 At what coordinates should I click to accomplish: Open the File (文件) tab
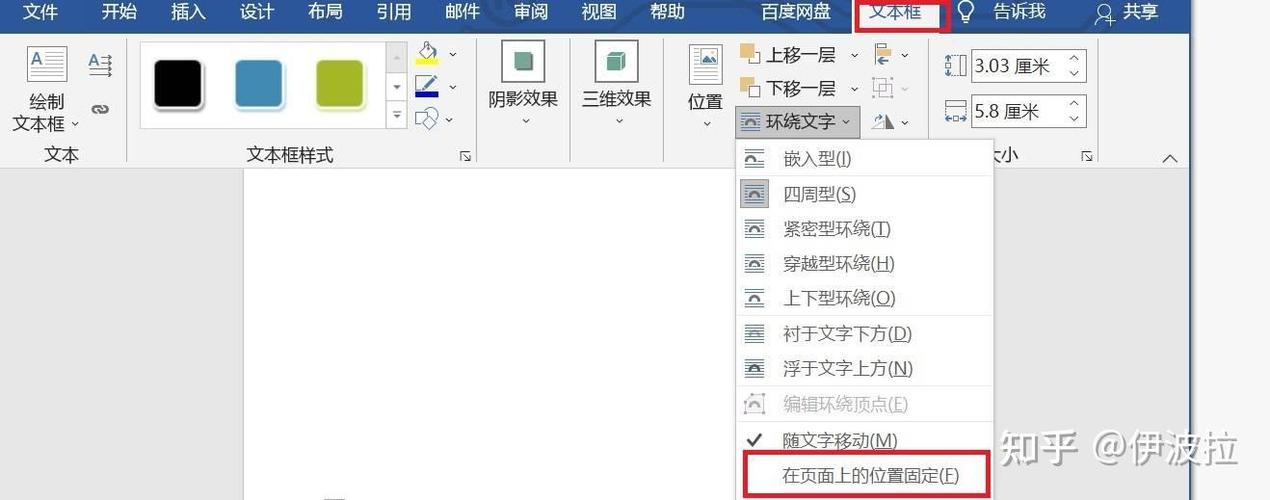pyautogui.click(x=40, y=12)
